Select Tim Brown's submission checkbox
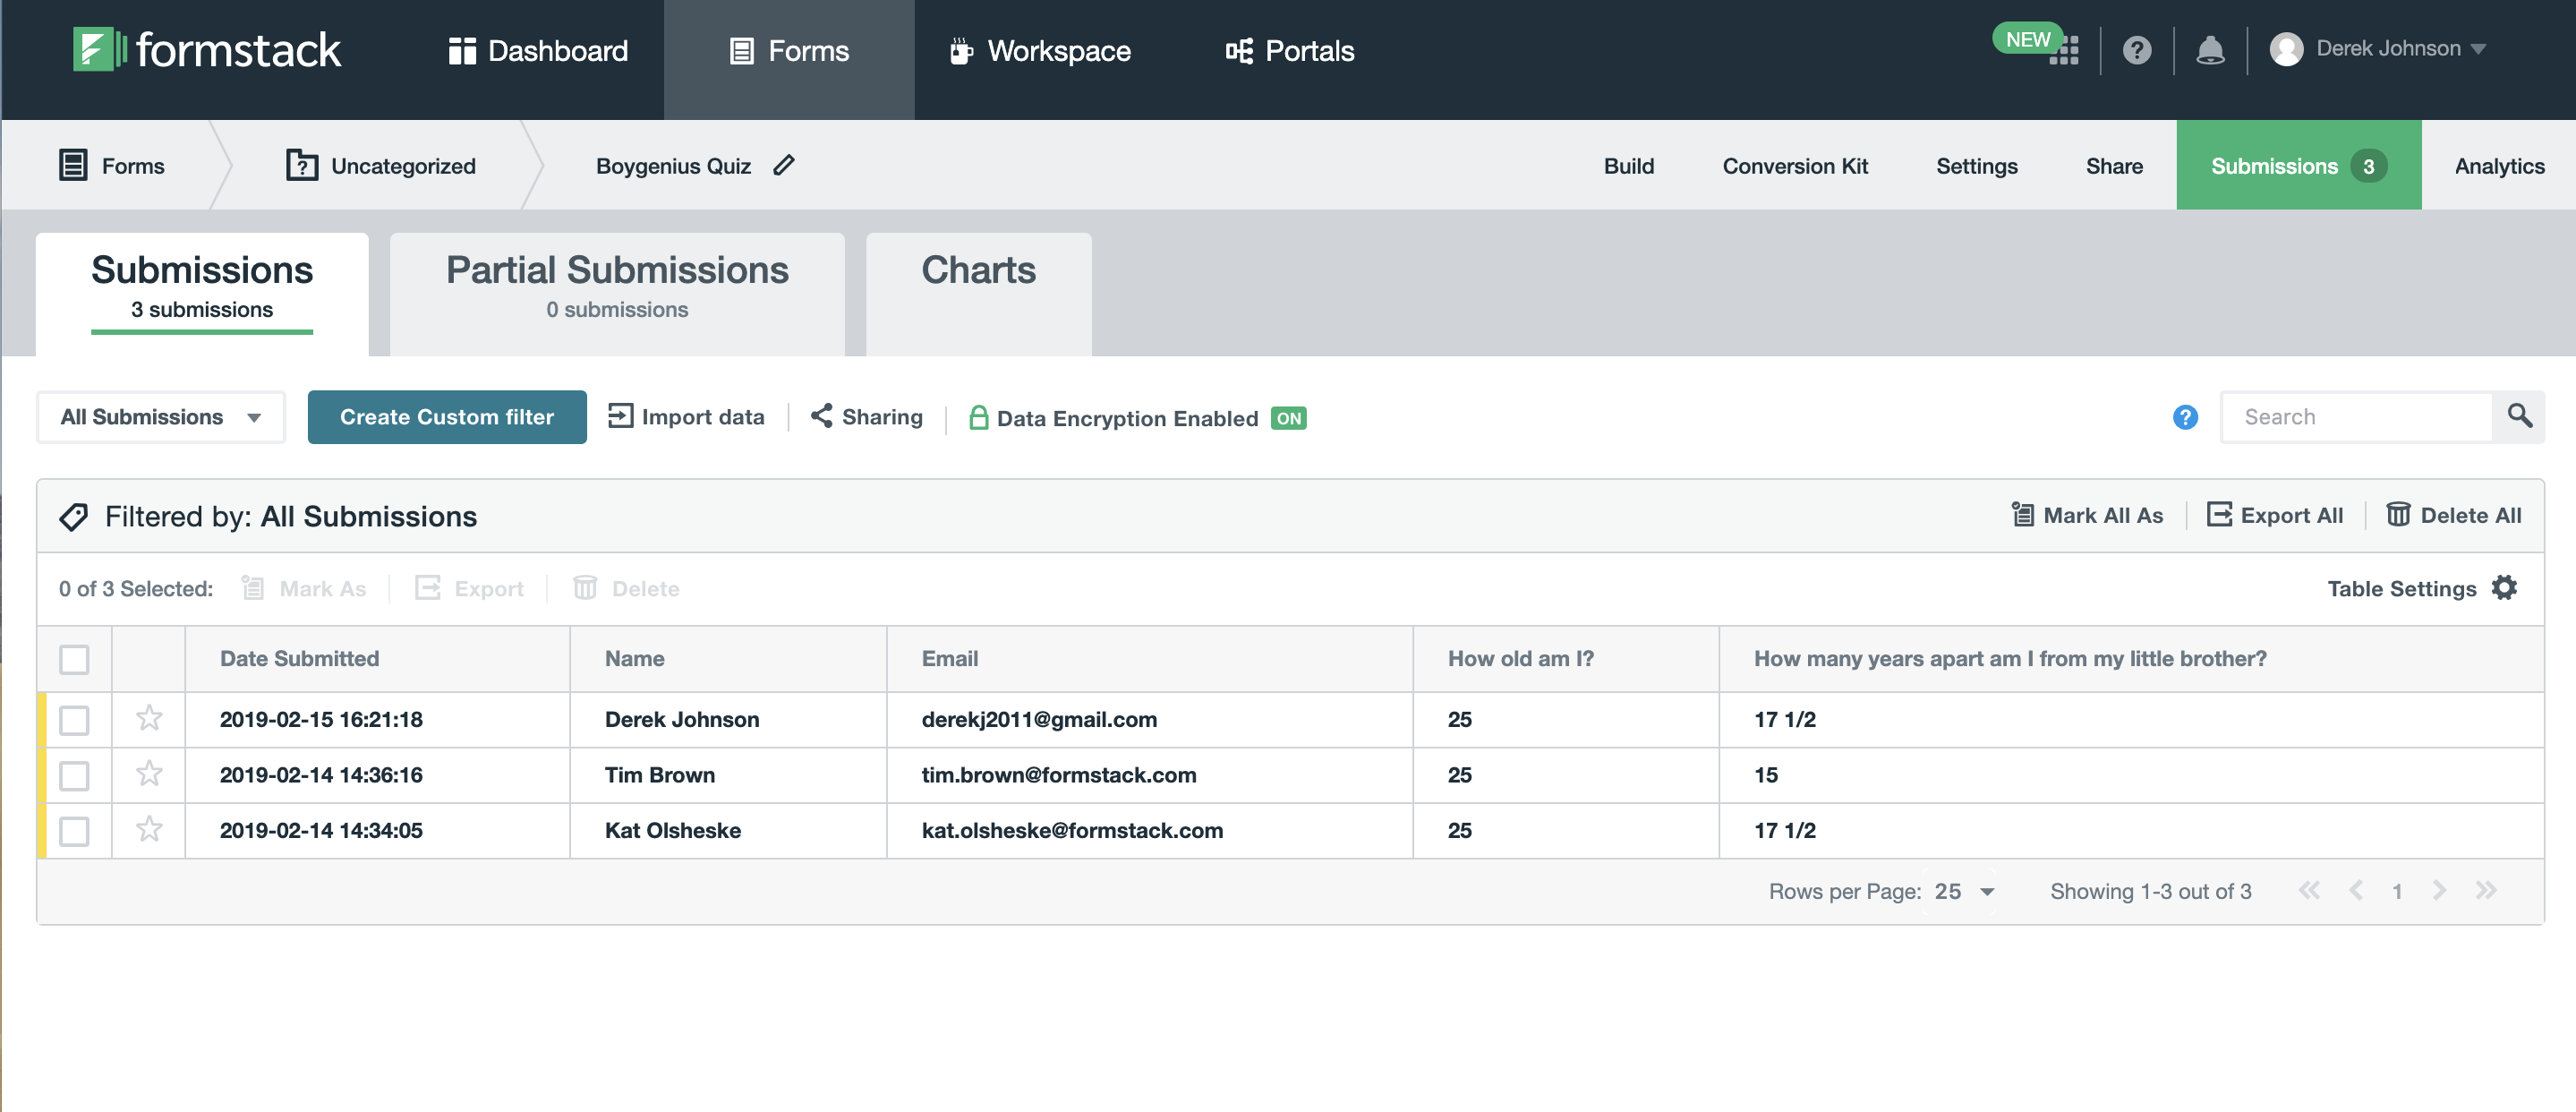Screen dimensions: 2576x1112 (74, 775)
